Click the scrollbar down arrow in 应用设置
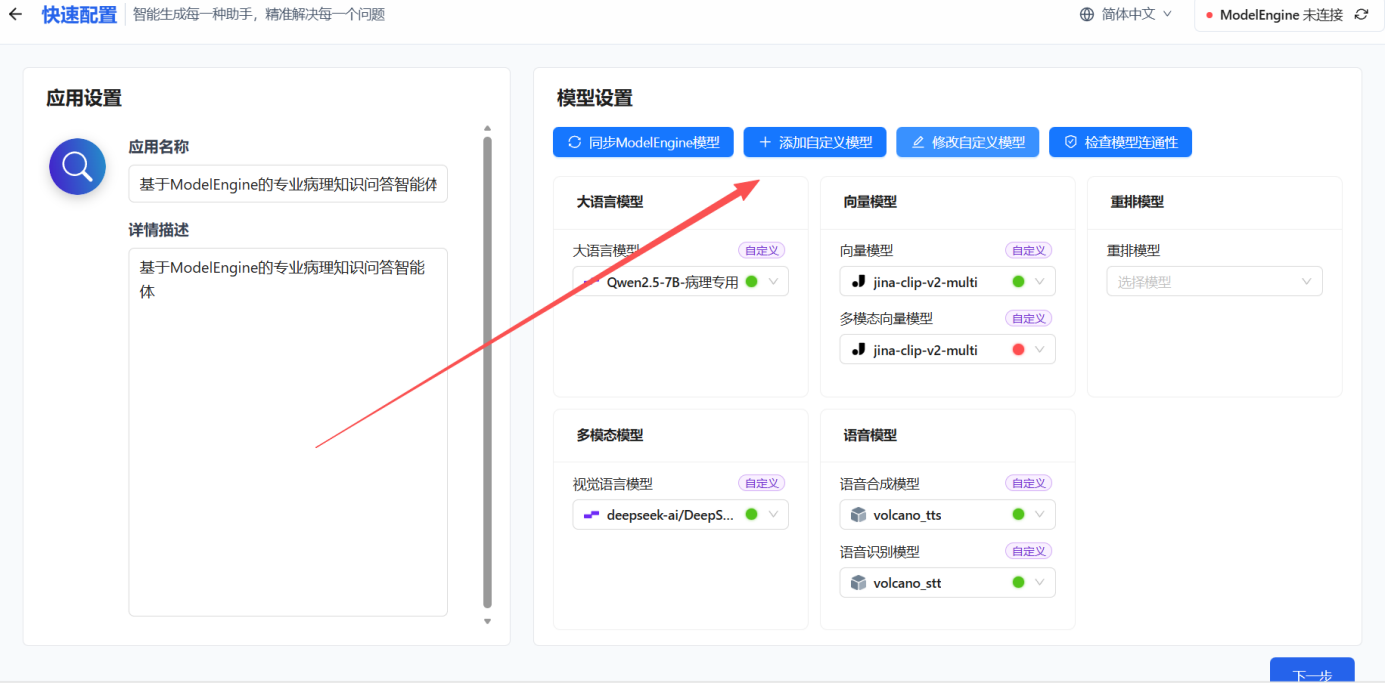Screen dimensions: 1385x683 [x=488, y=621]
